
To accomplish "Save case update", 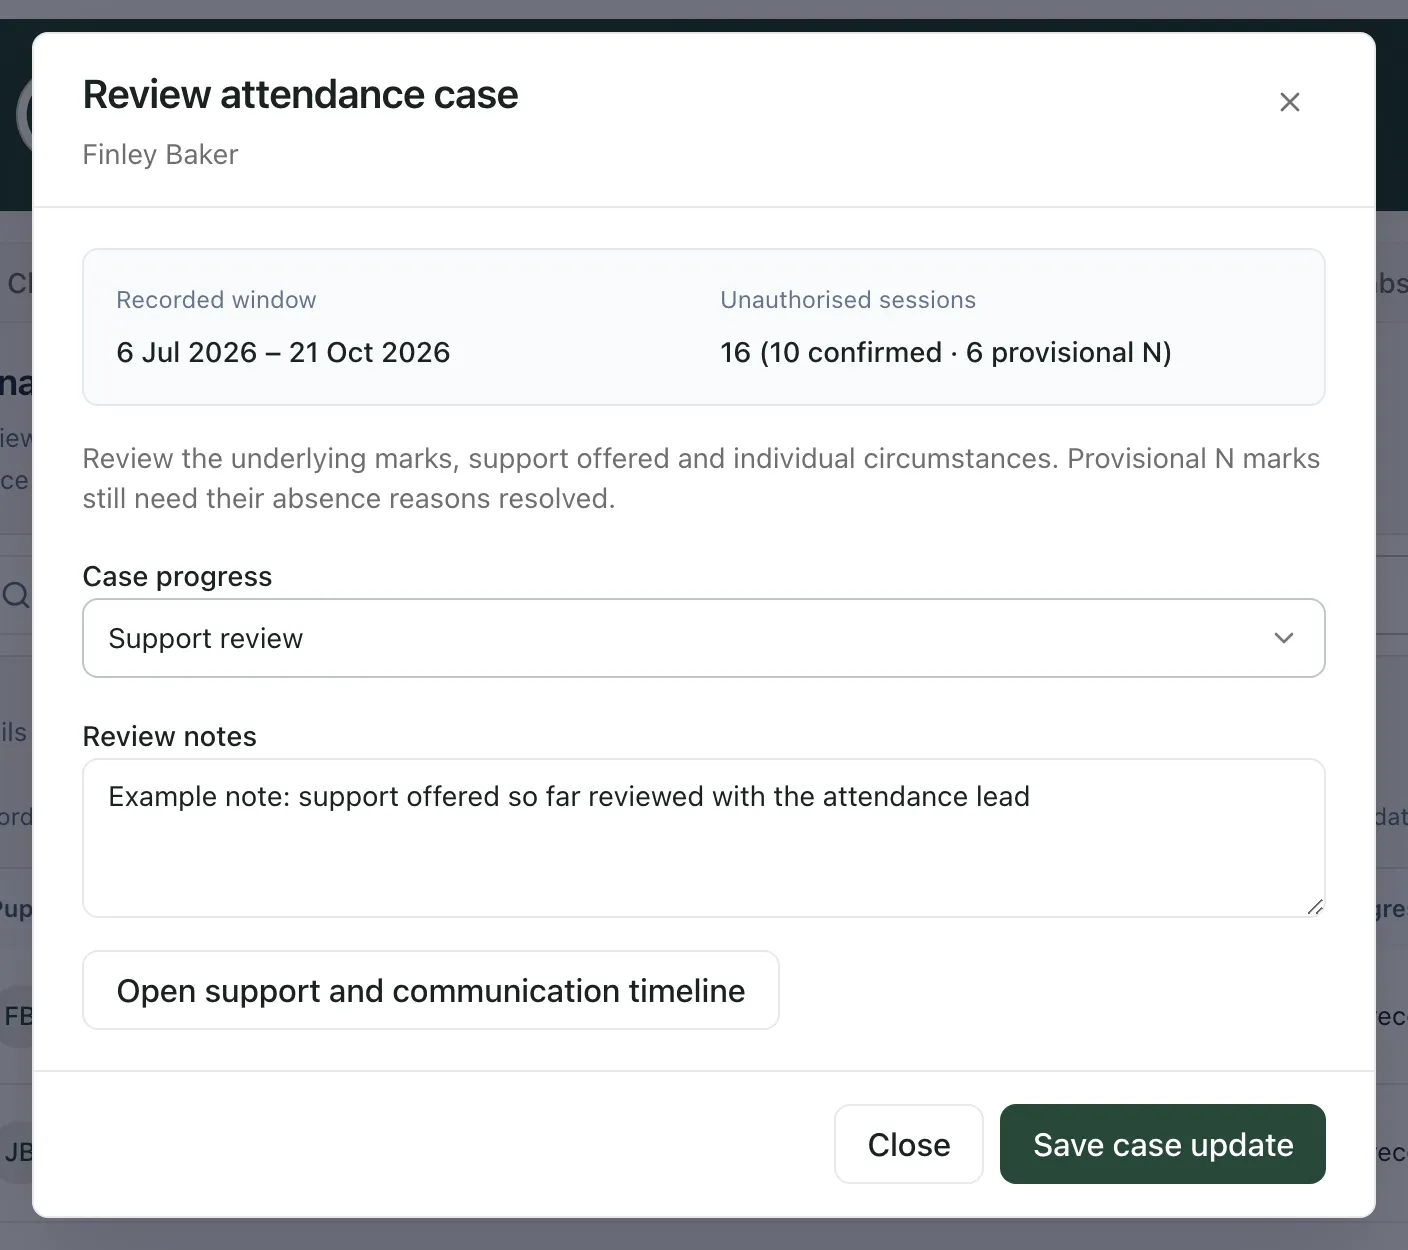I will tap(1162, 1144).
